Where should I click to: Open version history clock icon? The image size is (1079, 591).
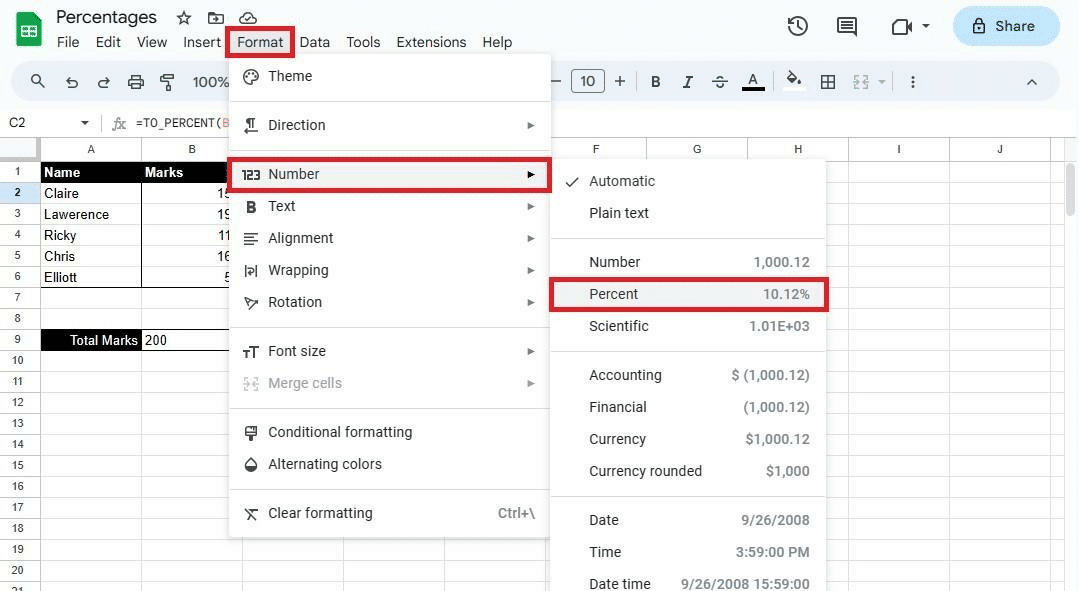tap(797, 26)
